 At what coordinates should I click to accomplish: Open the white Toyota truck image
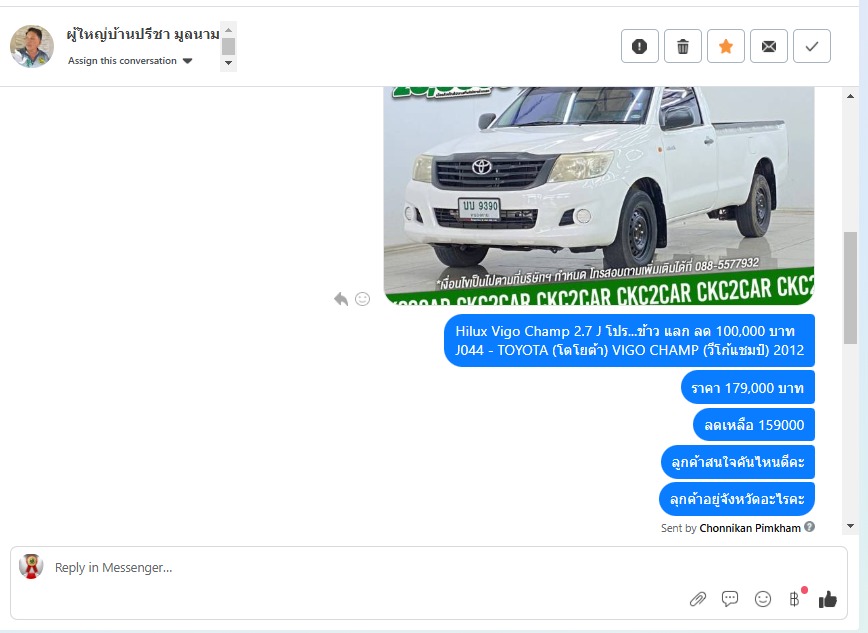pos(598,190)
